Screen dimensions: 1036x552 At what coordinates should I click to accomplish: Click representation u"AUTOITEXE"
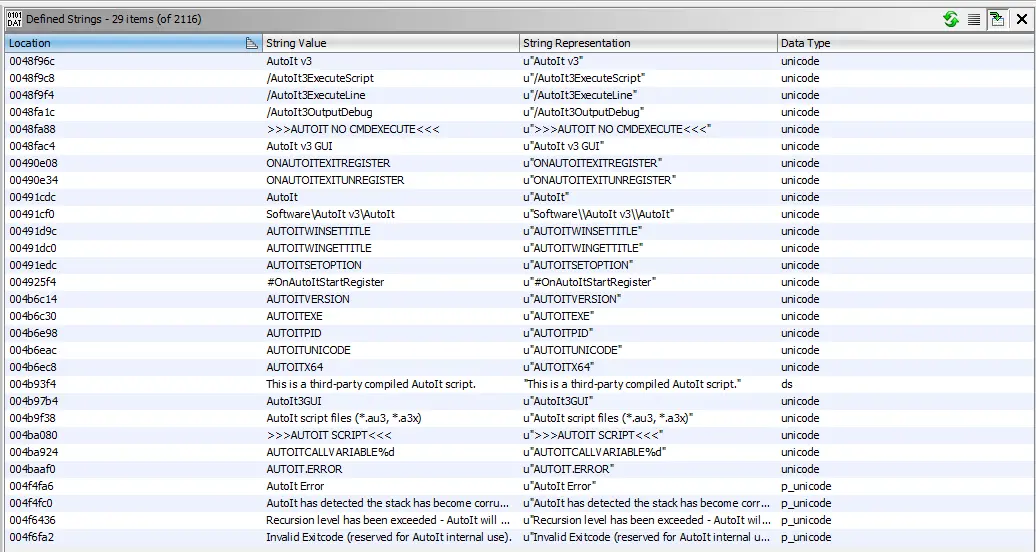coord(558,316)
